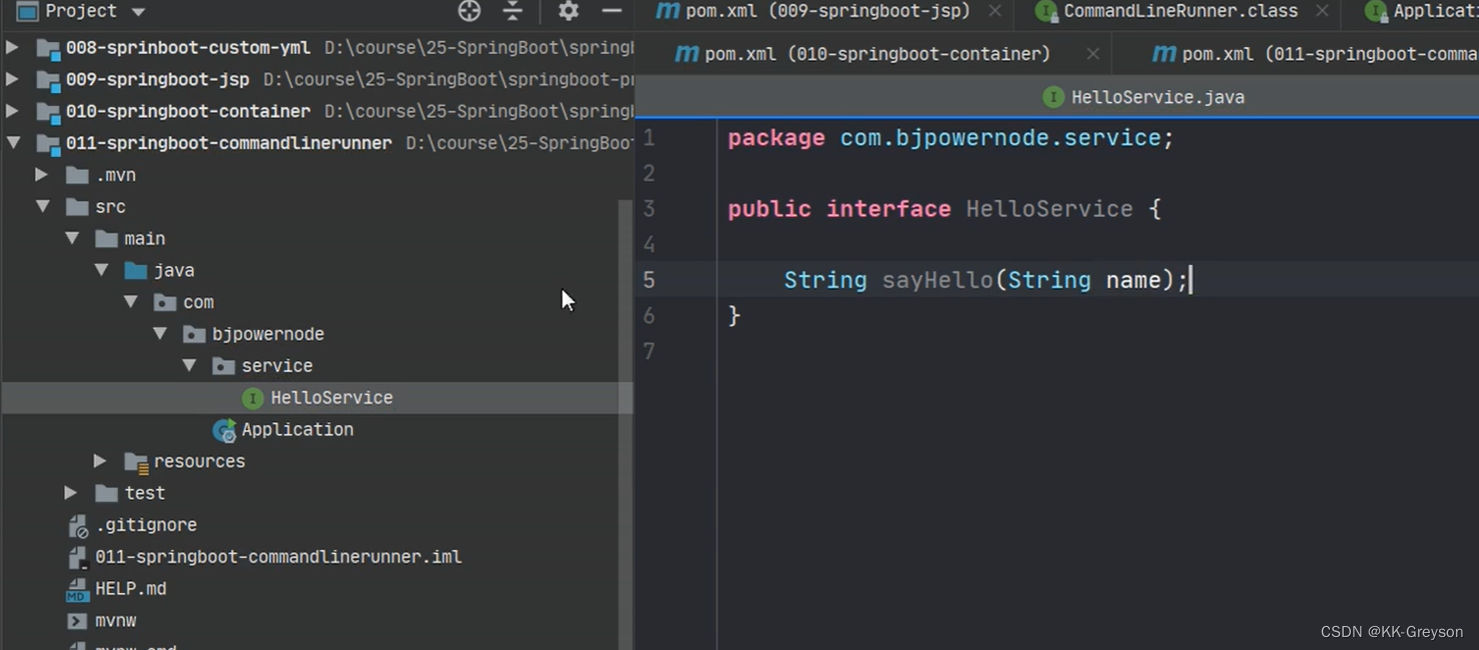Viewport: 1479px width, 650px height.
Task: Select HelloService in the project tree
Action: click(x=331, y=398)
